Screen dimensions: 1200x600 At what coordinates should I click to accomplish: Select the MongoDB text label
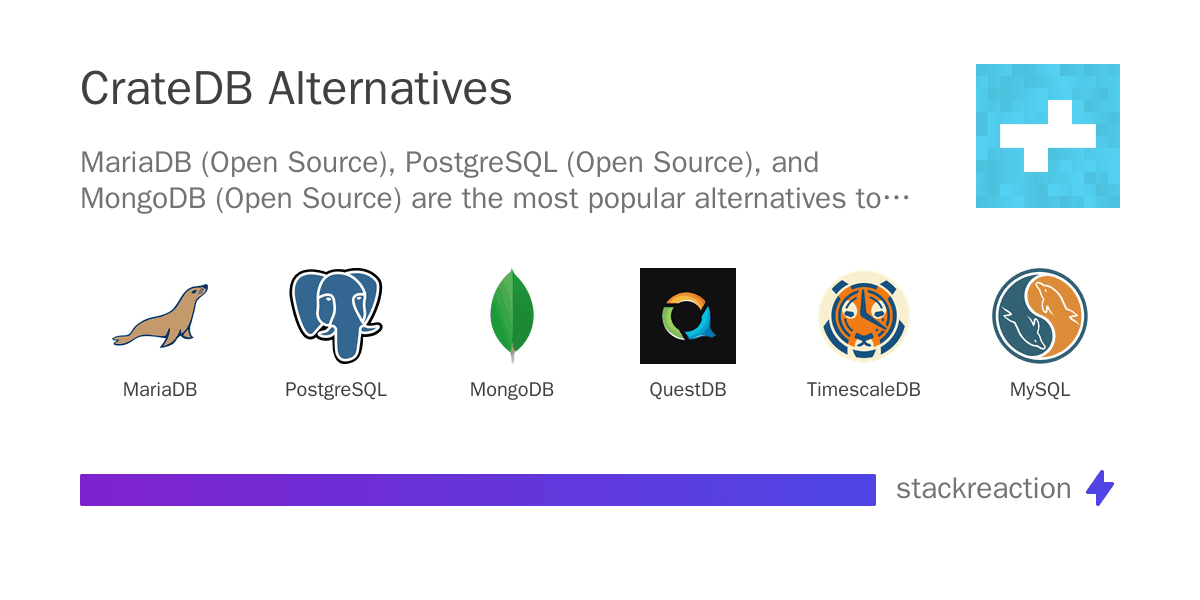pyautogui.click(x=512, y=390)
